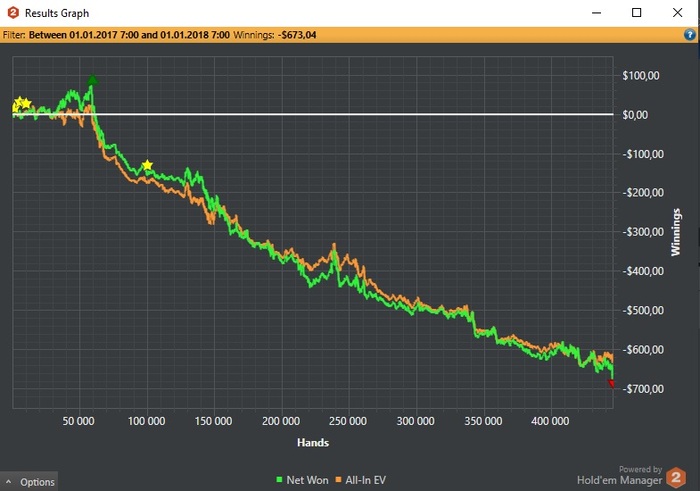Click the blue help question mark icon
The image size is (700, 491).
(x=690, y=35)
